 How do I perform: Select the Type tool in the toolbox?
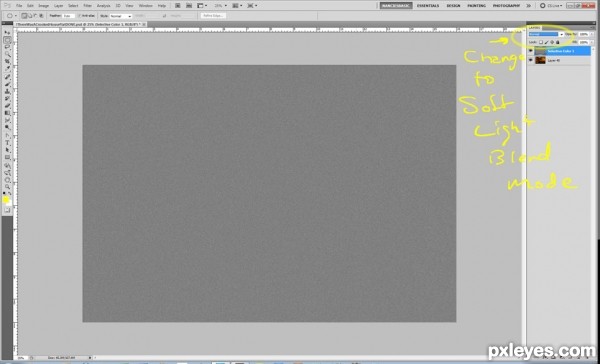(7, 143)
